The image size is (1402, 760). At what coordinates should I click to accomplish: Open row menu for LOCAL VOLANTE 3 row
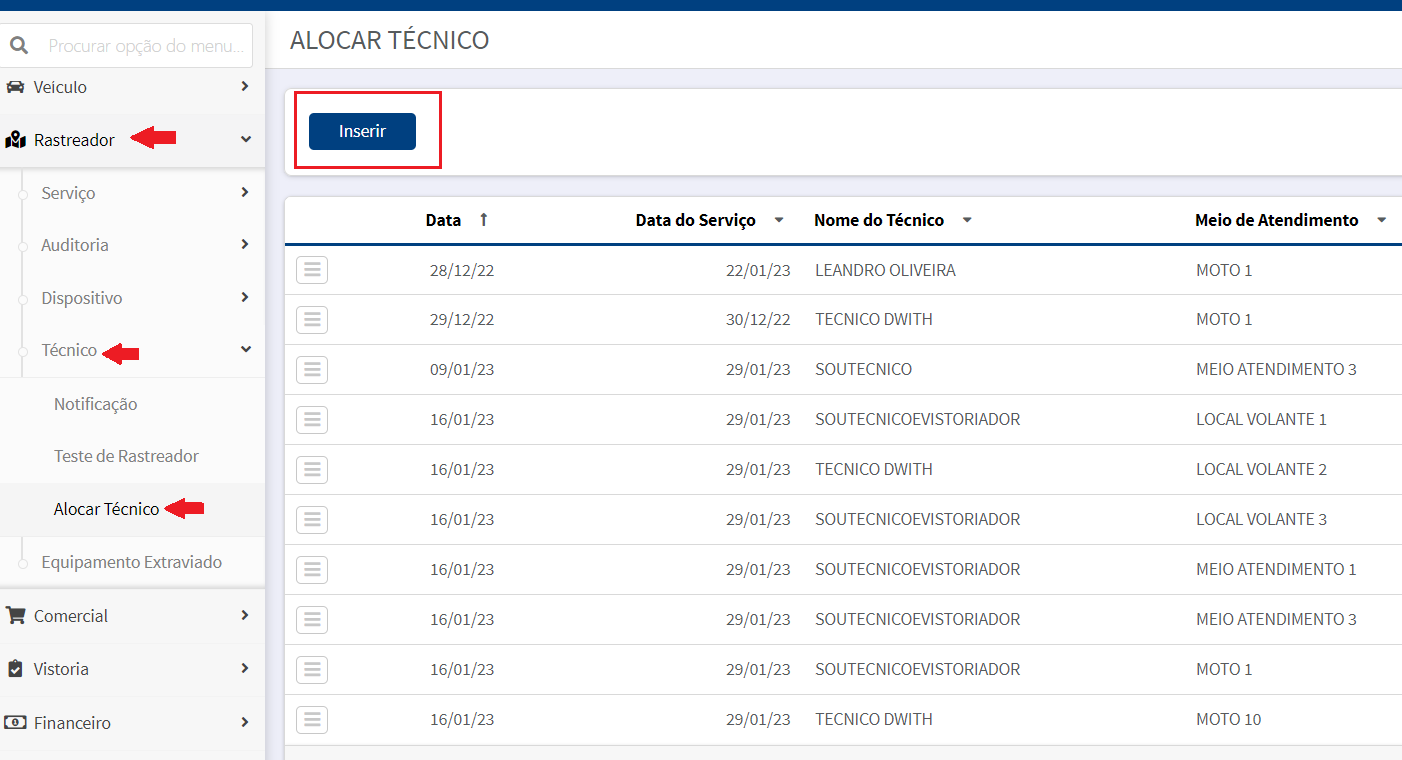tap(312, 520)
